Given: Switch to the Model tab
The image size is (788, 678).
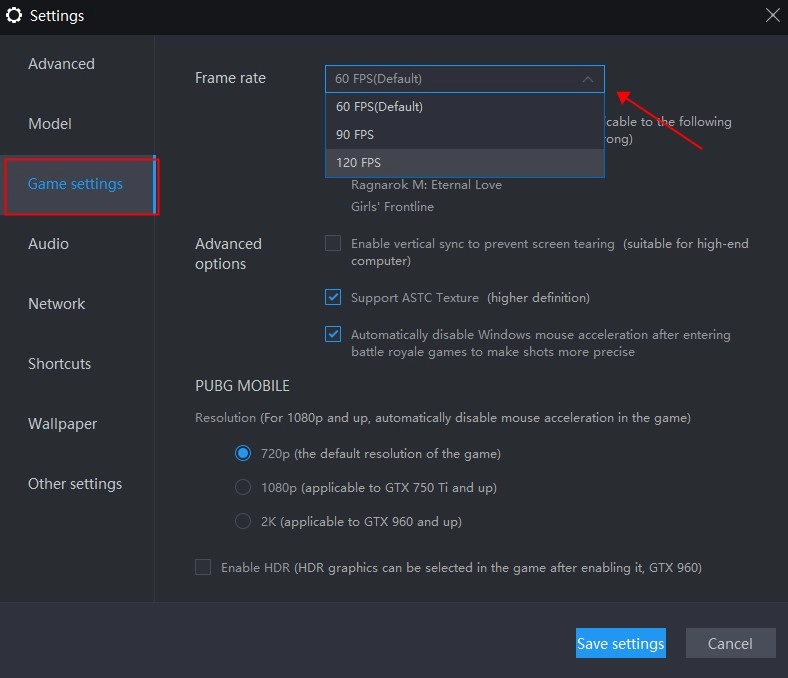Looking at the screenshot, I should coord(50,124).
